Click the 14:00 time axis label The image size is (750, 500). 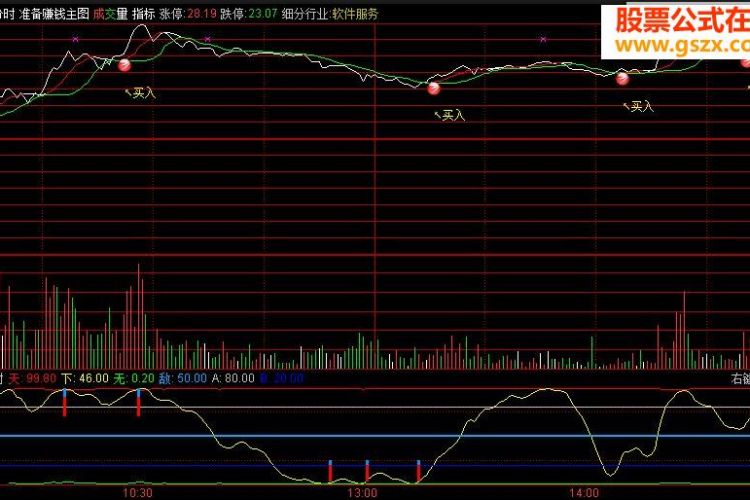[584, 493]
